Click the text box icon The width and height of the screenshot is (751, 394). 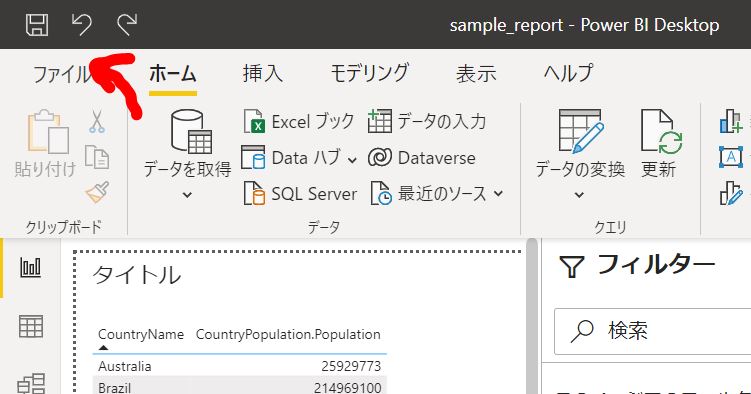[x=731, y=157]
